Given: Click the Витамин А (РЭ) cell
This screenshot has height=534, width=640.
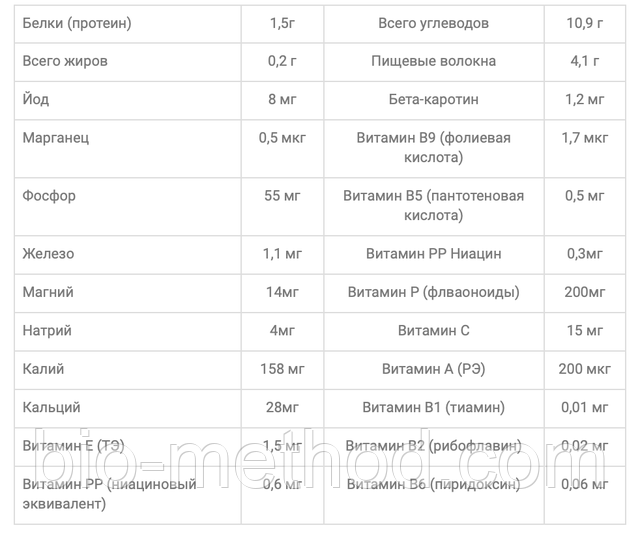Looking at the screenshot, I should (433, 369).
